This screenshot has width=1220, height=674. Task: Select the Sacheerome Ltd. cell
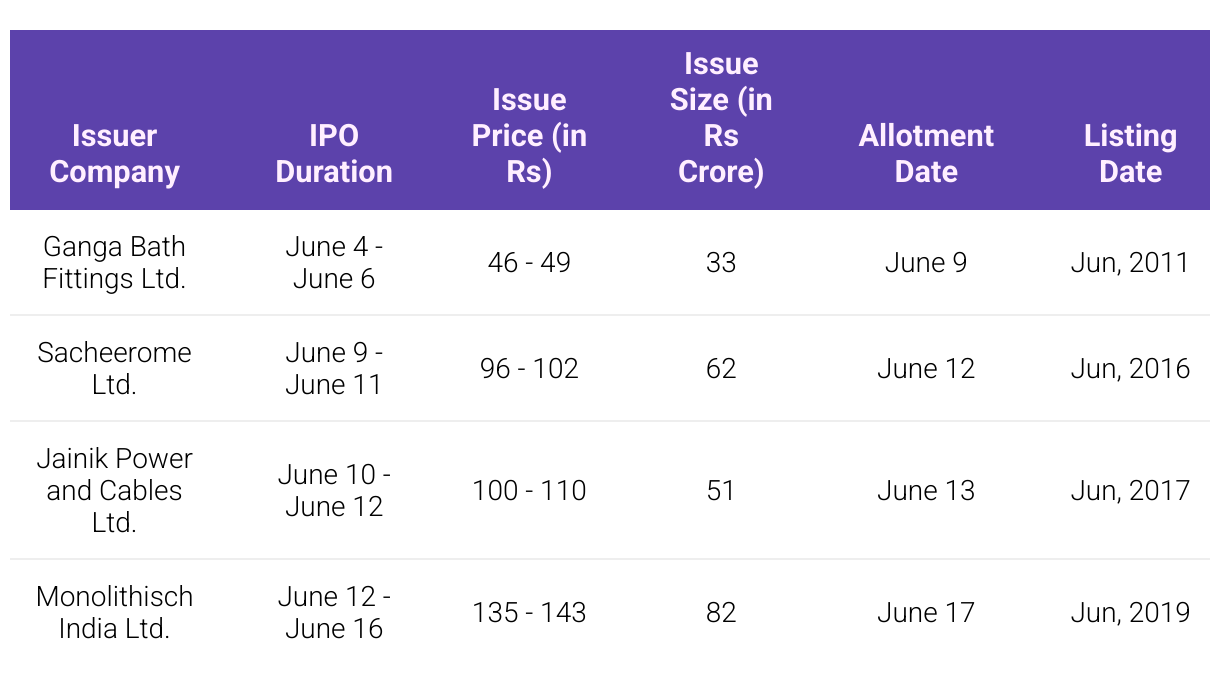[114, 368]
